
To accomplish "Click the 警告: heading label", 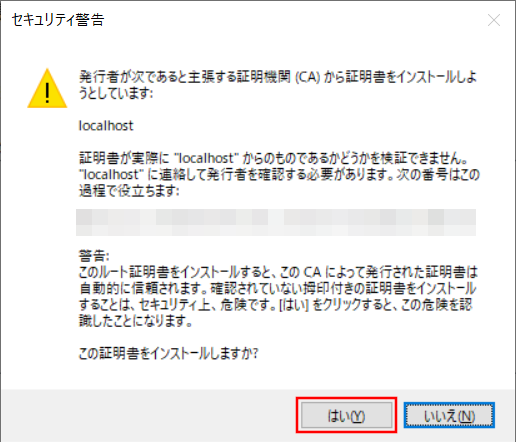I will [x=94, y=256].
